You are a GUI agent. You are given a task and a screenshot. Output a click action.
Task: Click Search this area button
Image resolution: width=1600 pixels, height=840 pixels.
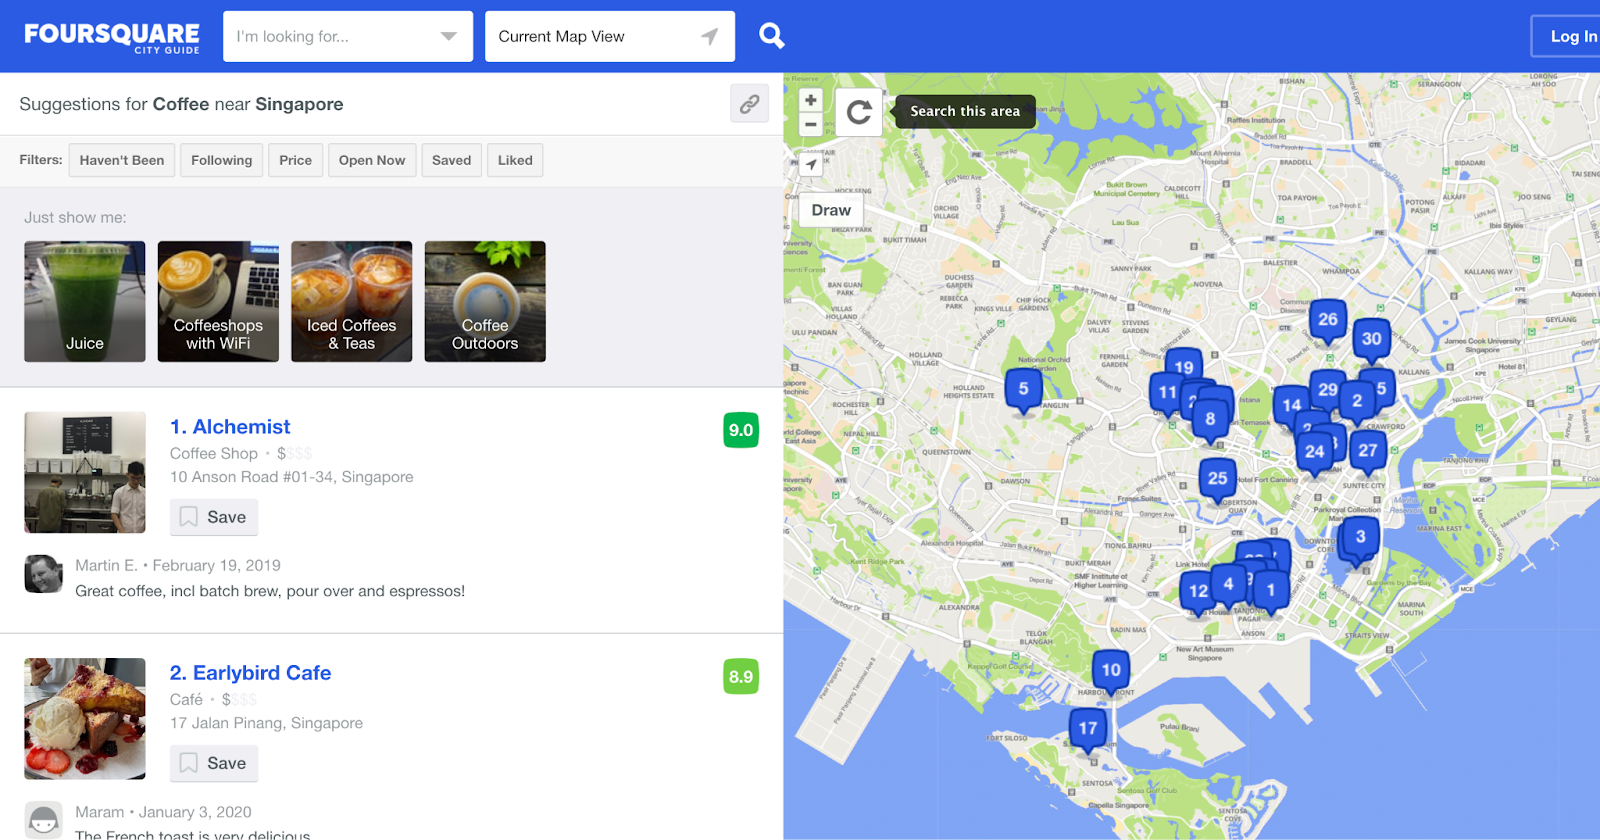pyautogui.click(x=965, y=111)
